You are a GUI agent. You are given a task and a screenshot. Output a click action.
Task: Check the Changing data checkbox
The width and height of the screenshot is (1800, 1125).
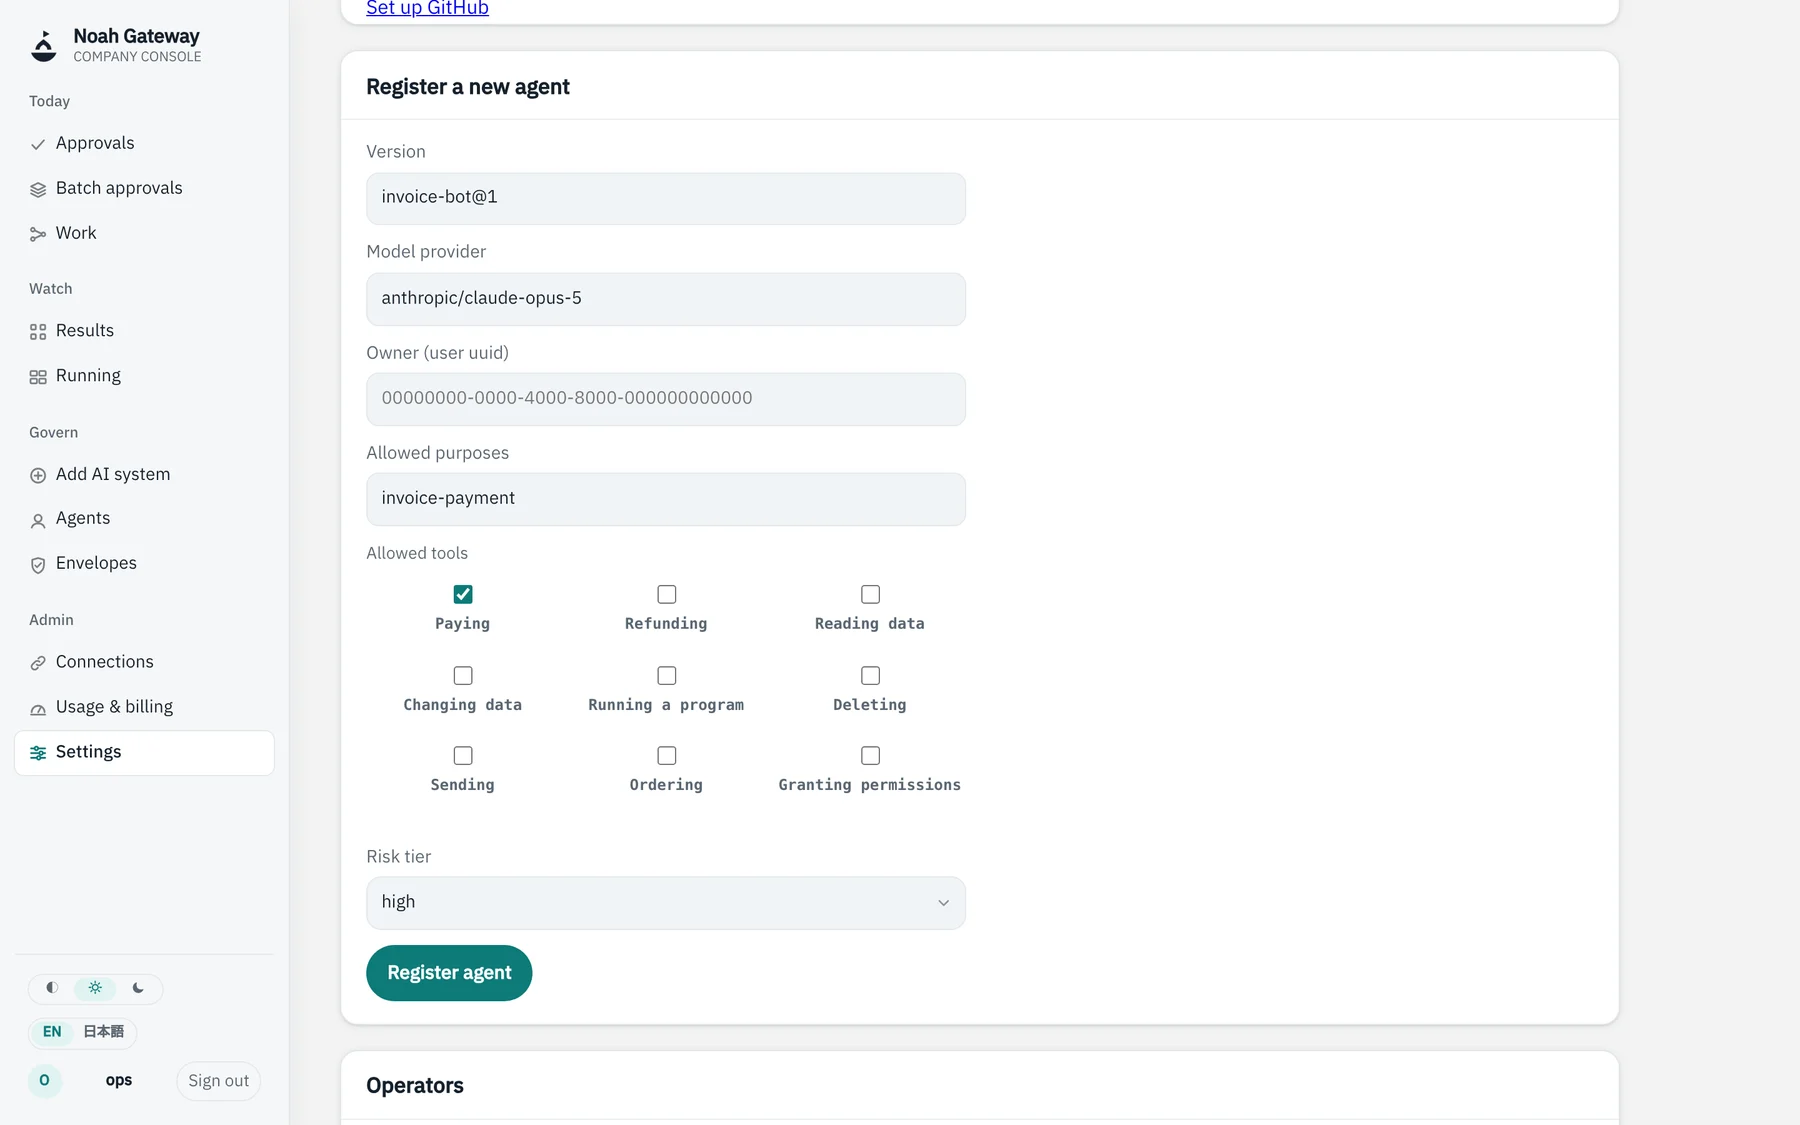463,675
